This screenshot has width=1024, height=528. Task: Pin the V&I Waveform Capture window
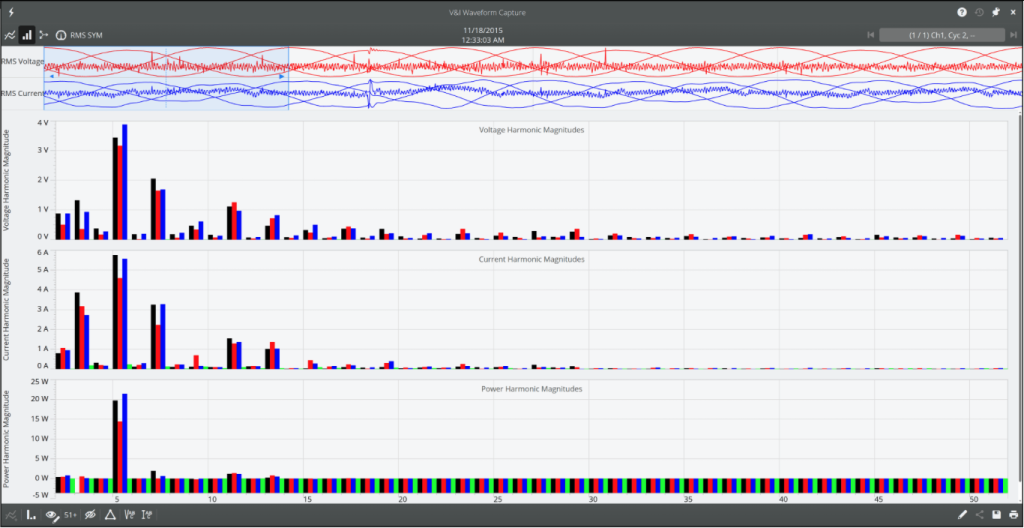(996, 12)
